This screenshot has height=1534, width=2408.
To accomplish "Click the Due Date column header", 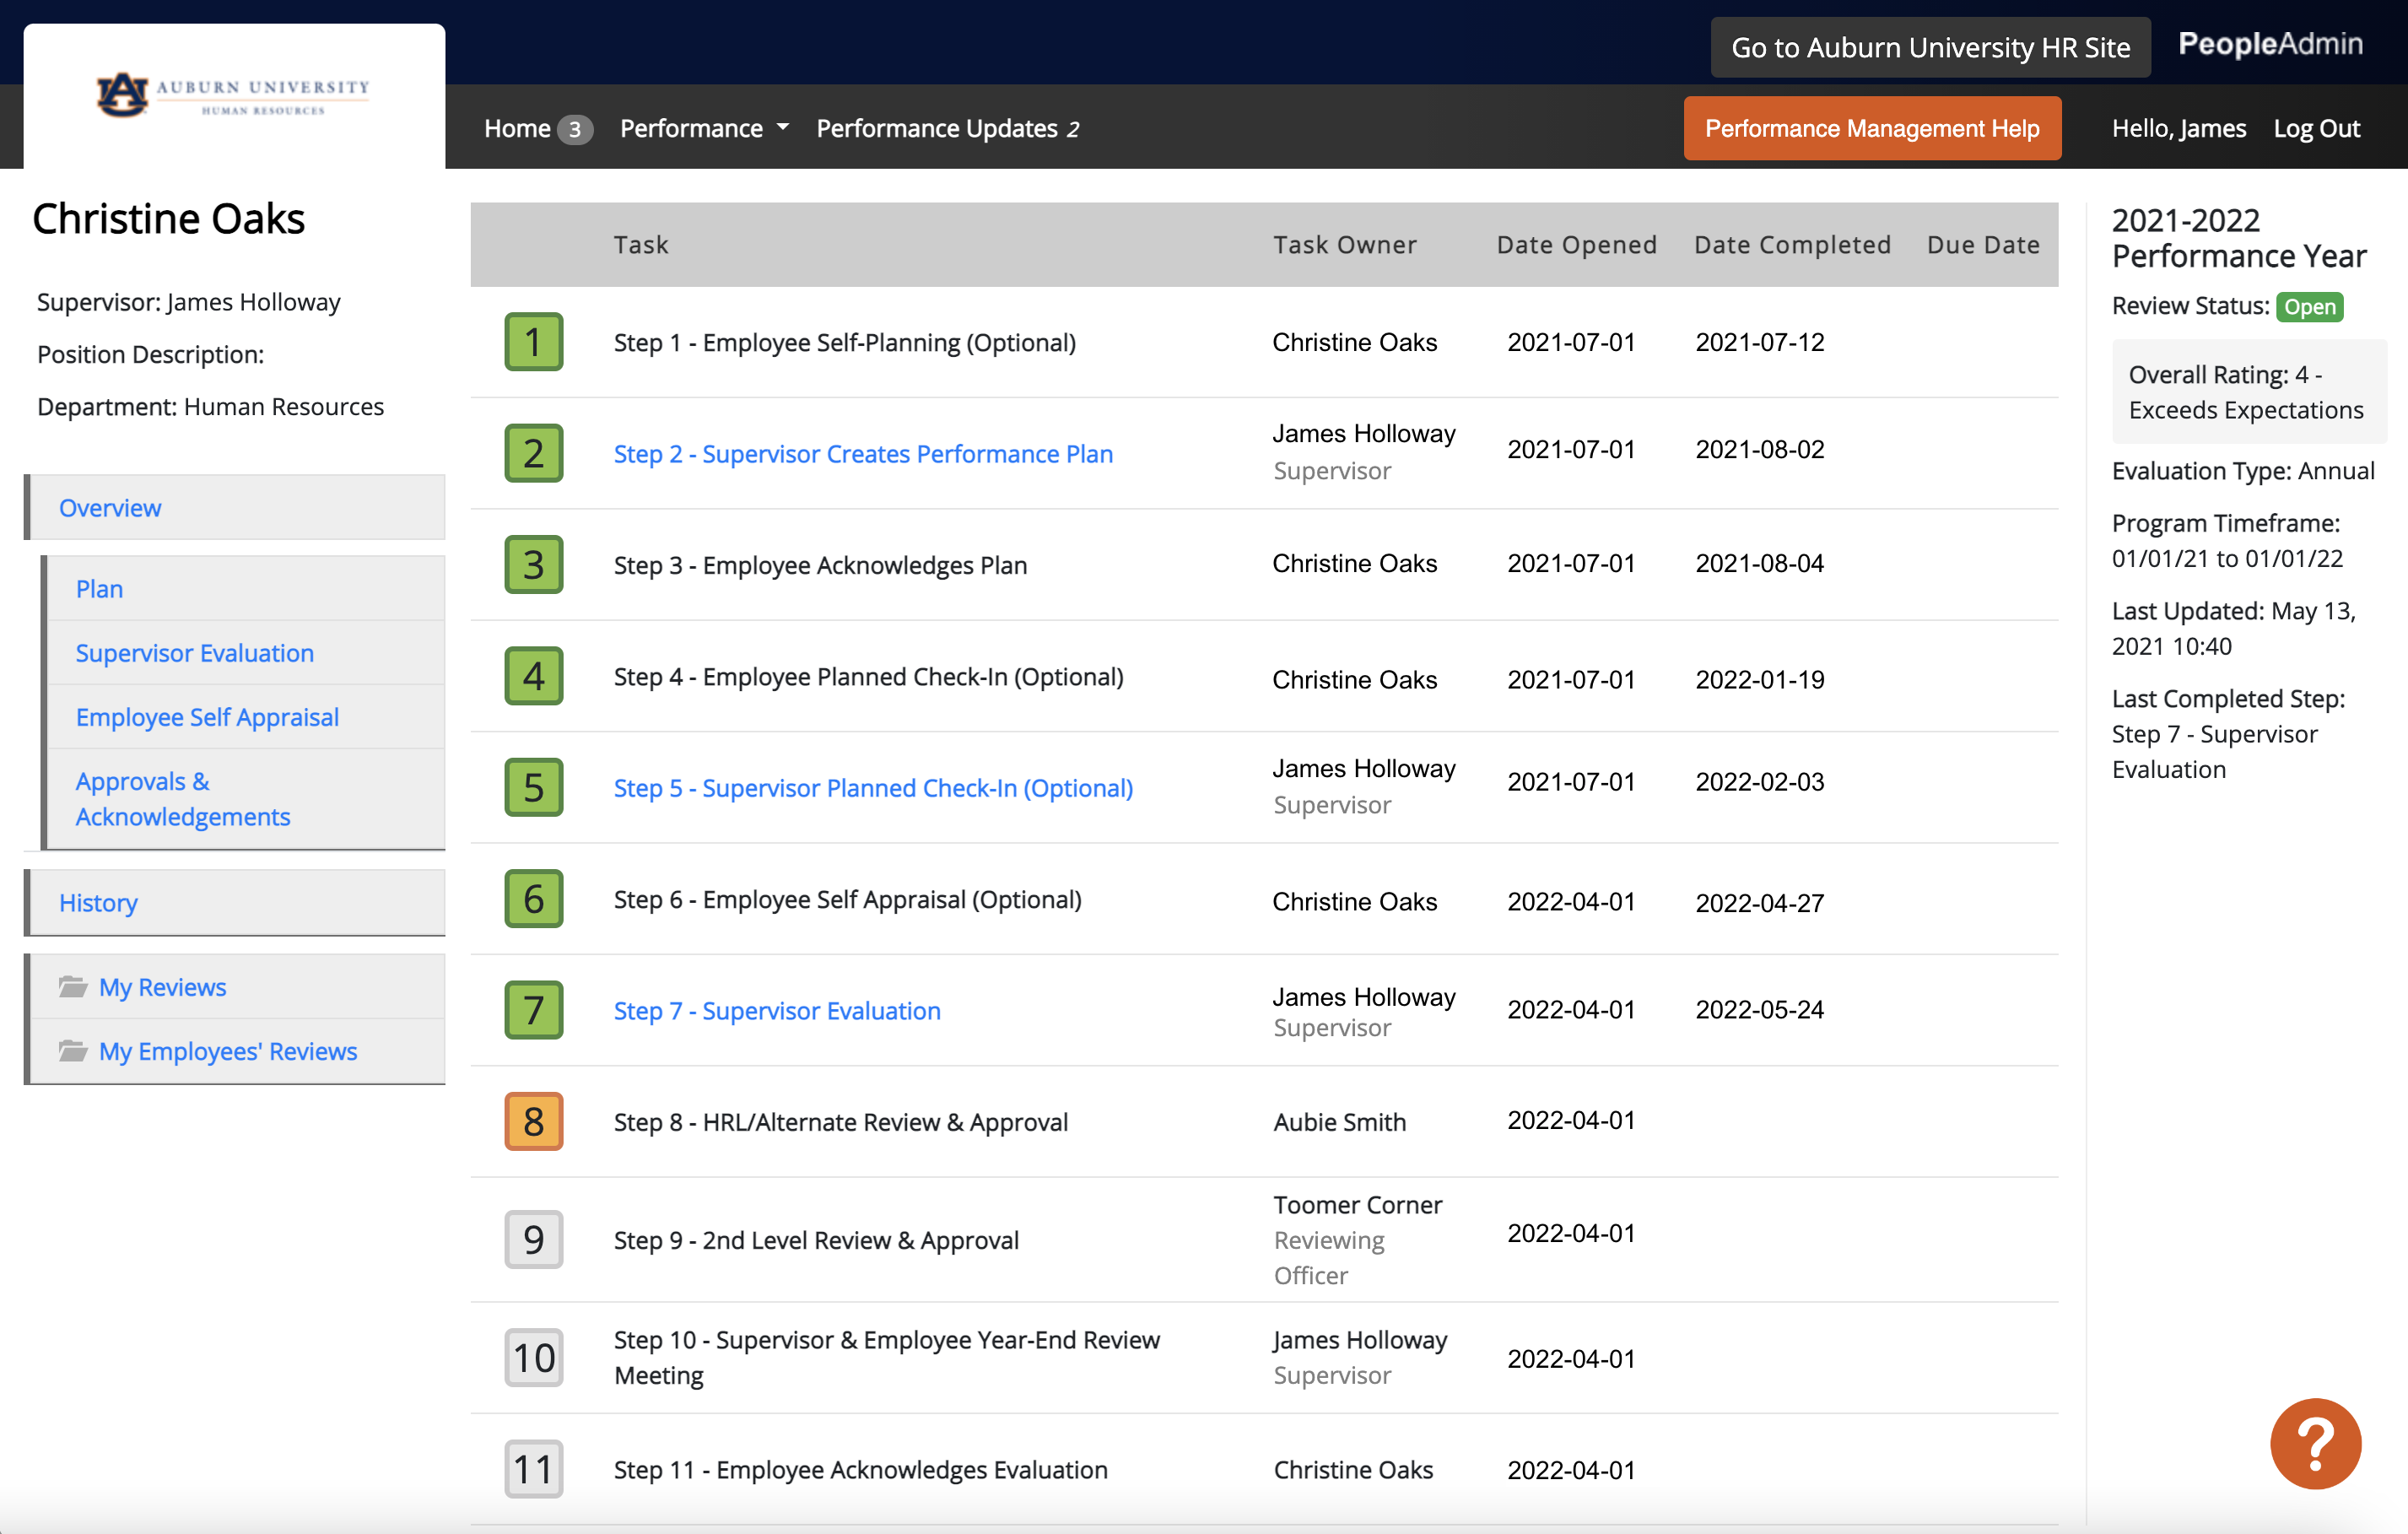I will [1983, 245].
